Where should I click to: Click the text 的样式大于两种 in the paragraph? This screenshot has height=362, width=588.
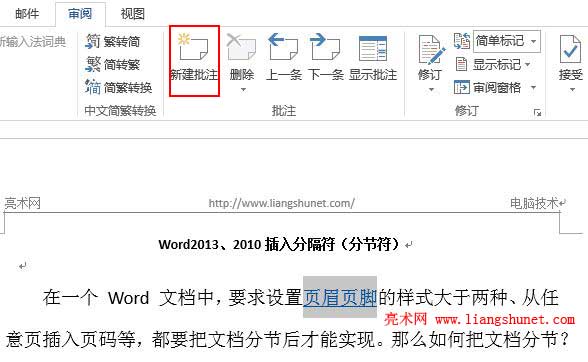pos(443,298)
